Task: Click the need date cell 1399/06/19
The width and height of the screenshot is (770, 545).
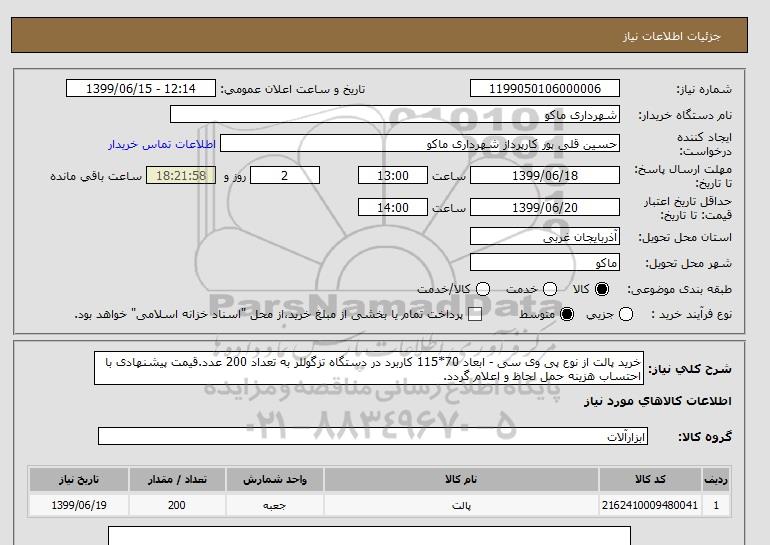Action: point(79,505)
